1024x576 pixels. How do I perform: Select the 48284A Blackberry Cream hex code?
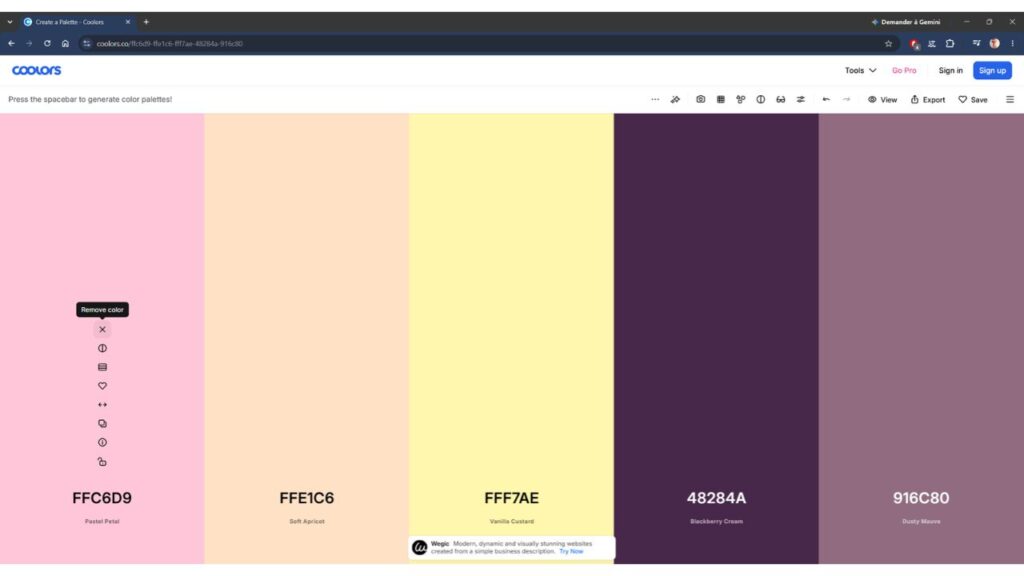(716, 498)
